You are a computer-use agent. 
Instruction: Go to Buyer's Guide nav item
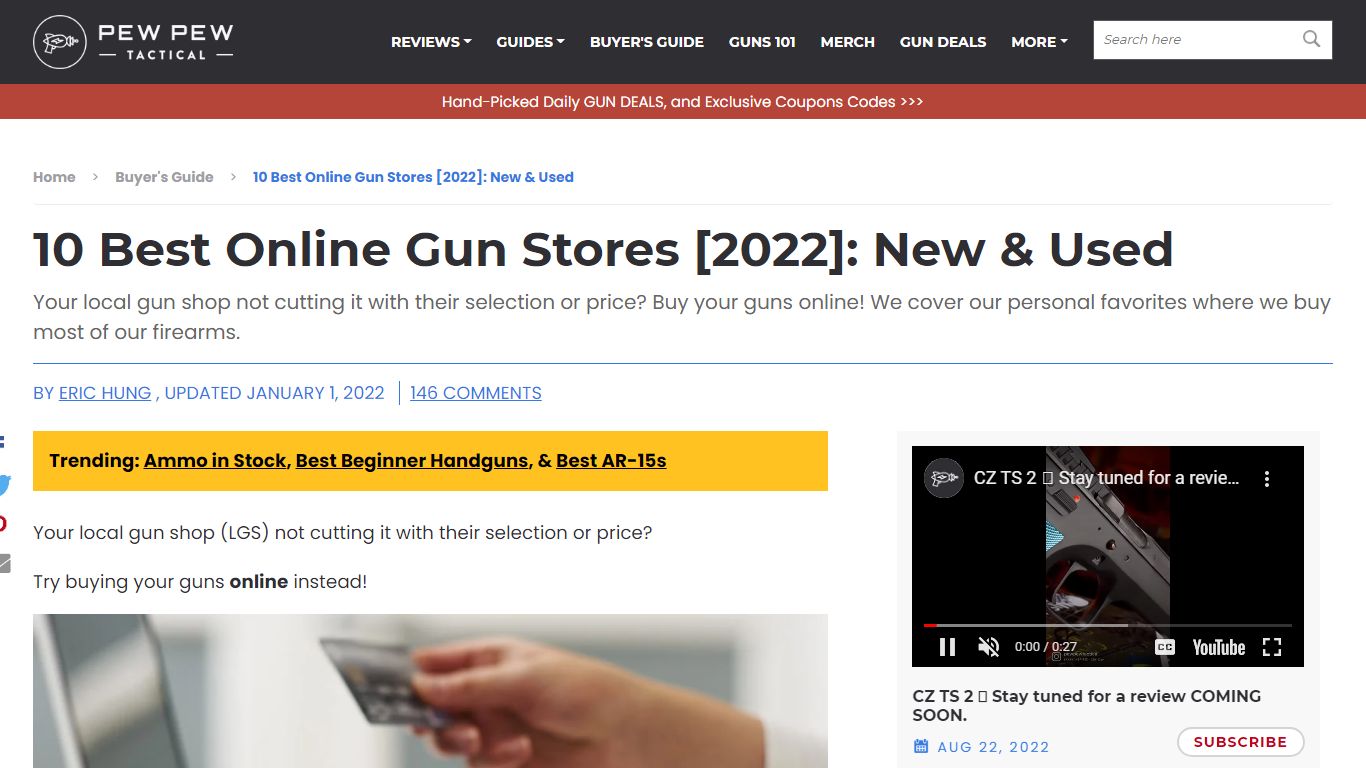click(x=647, y=42)
